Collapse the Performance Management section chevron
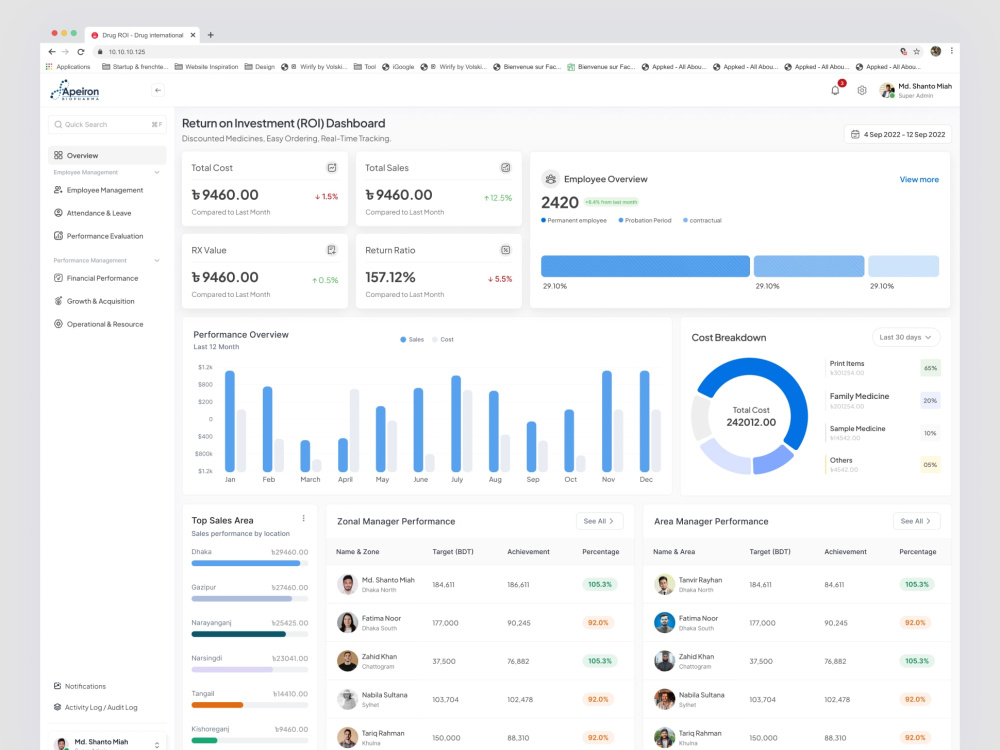The height and width of the screenshot is (750, 1000). (x=157, y=260)
